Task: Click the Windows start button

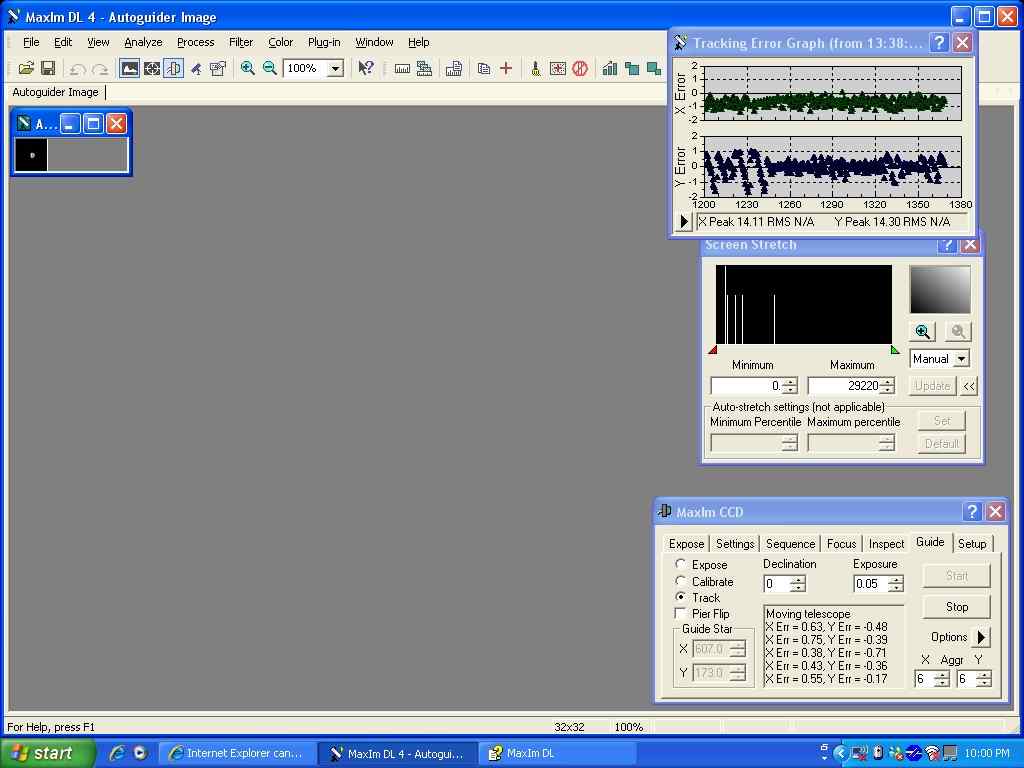Action: coord(46,753)
